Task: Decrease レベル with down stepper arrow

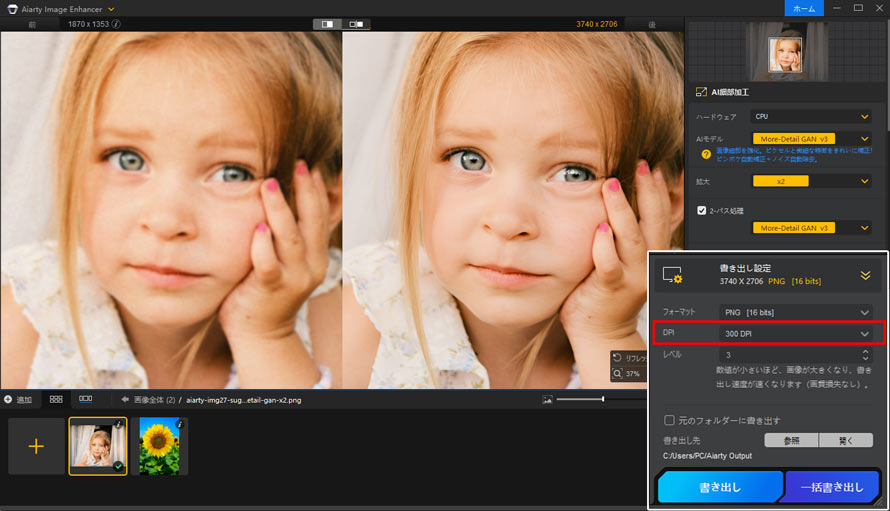Action: (865, 359)
